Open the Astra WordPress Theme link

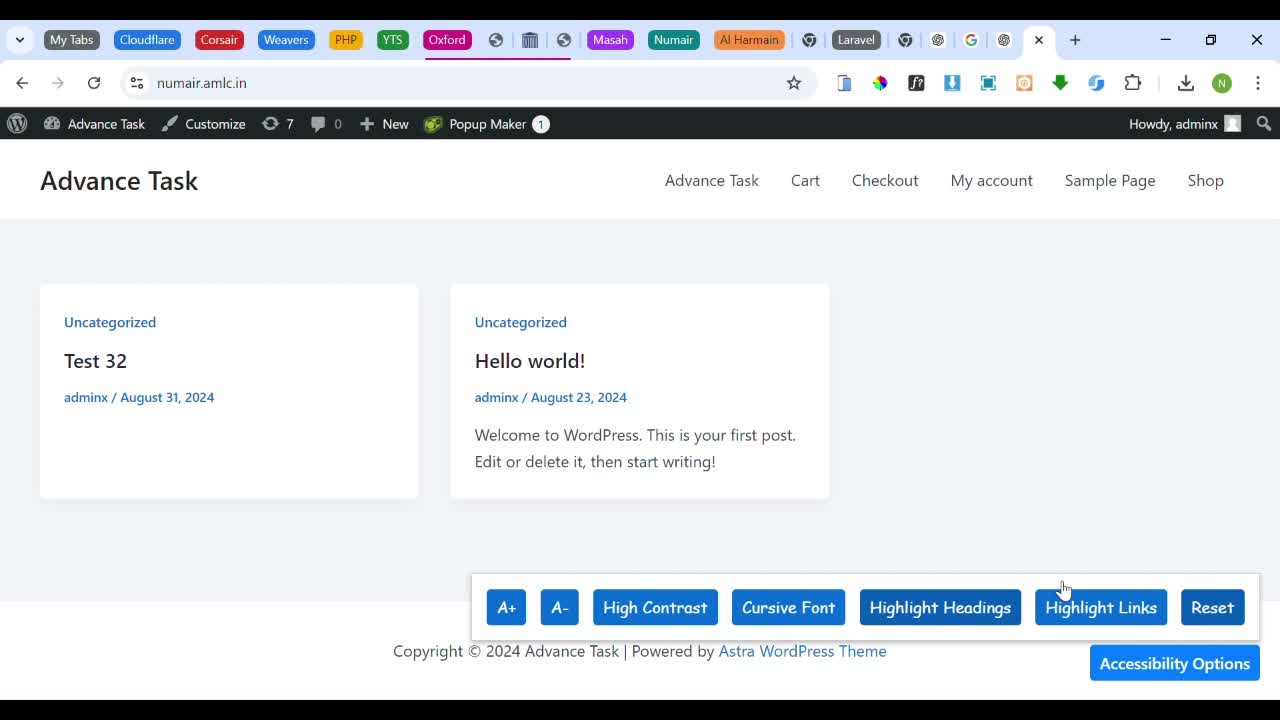(x=802, y=651)
